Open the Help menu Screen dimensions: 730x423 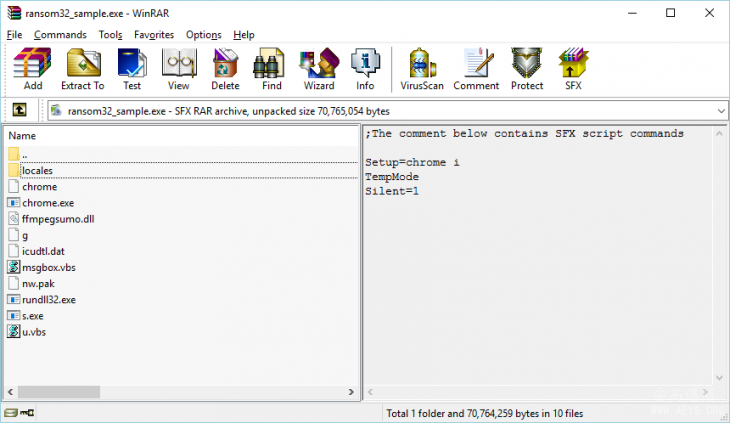coord(244,35)
